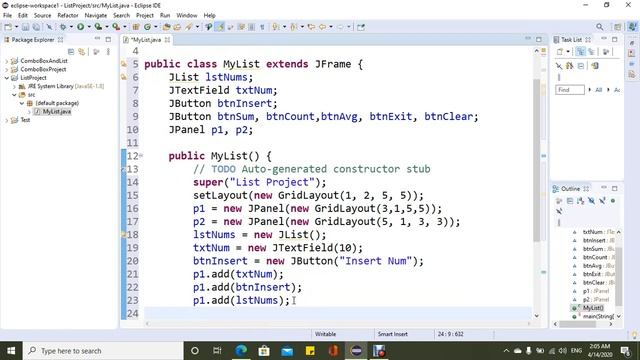Toggle Scheduled view in Task List
The image size is (640, 360).
591,52
